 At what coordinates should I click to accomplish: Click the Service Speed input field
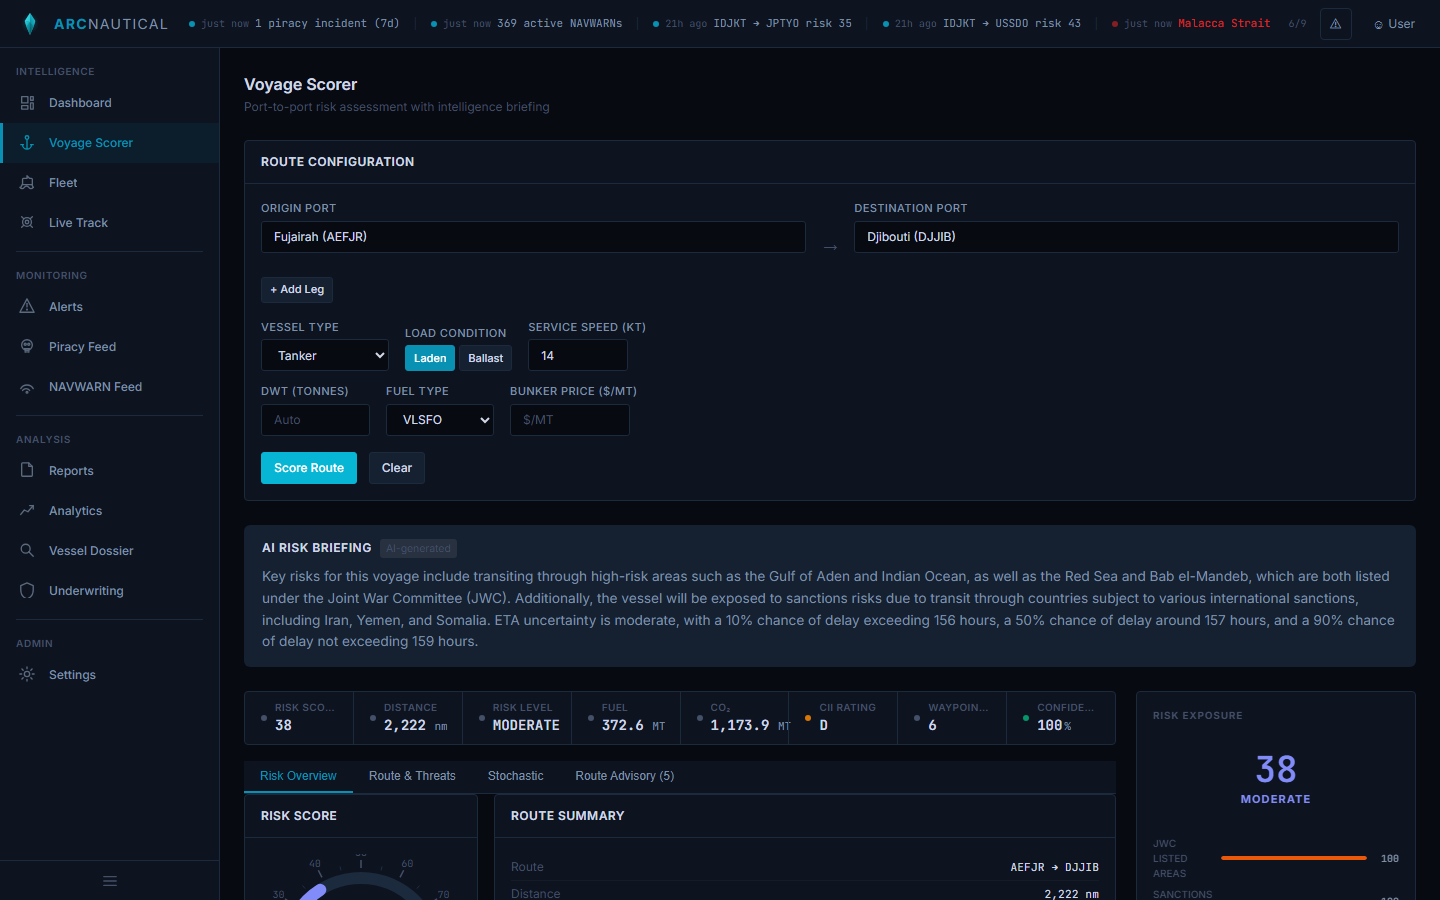pos(578,355)
